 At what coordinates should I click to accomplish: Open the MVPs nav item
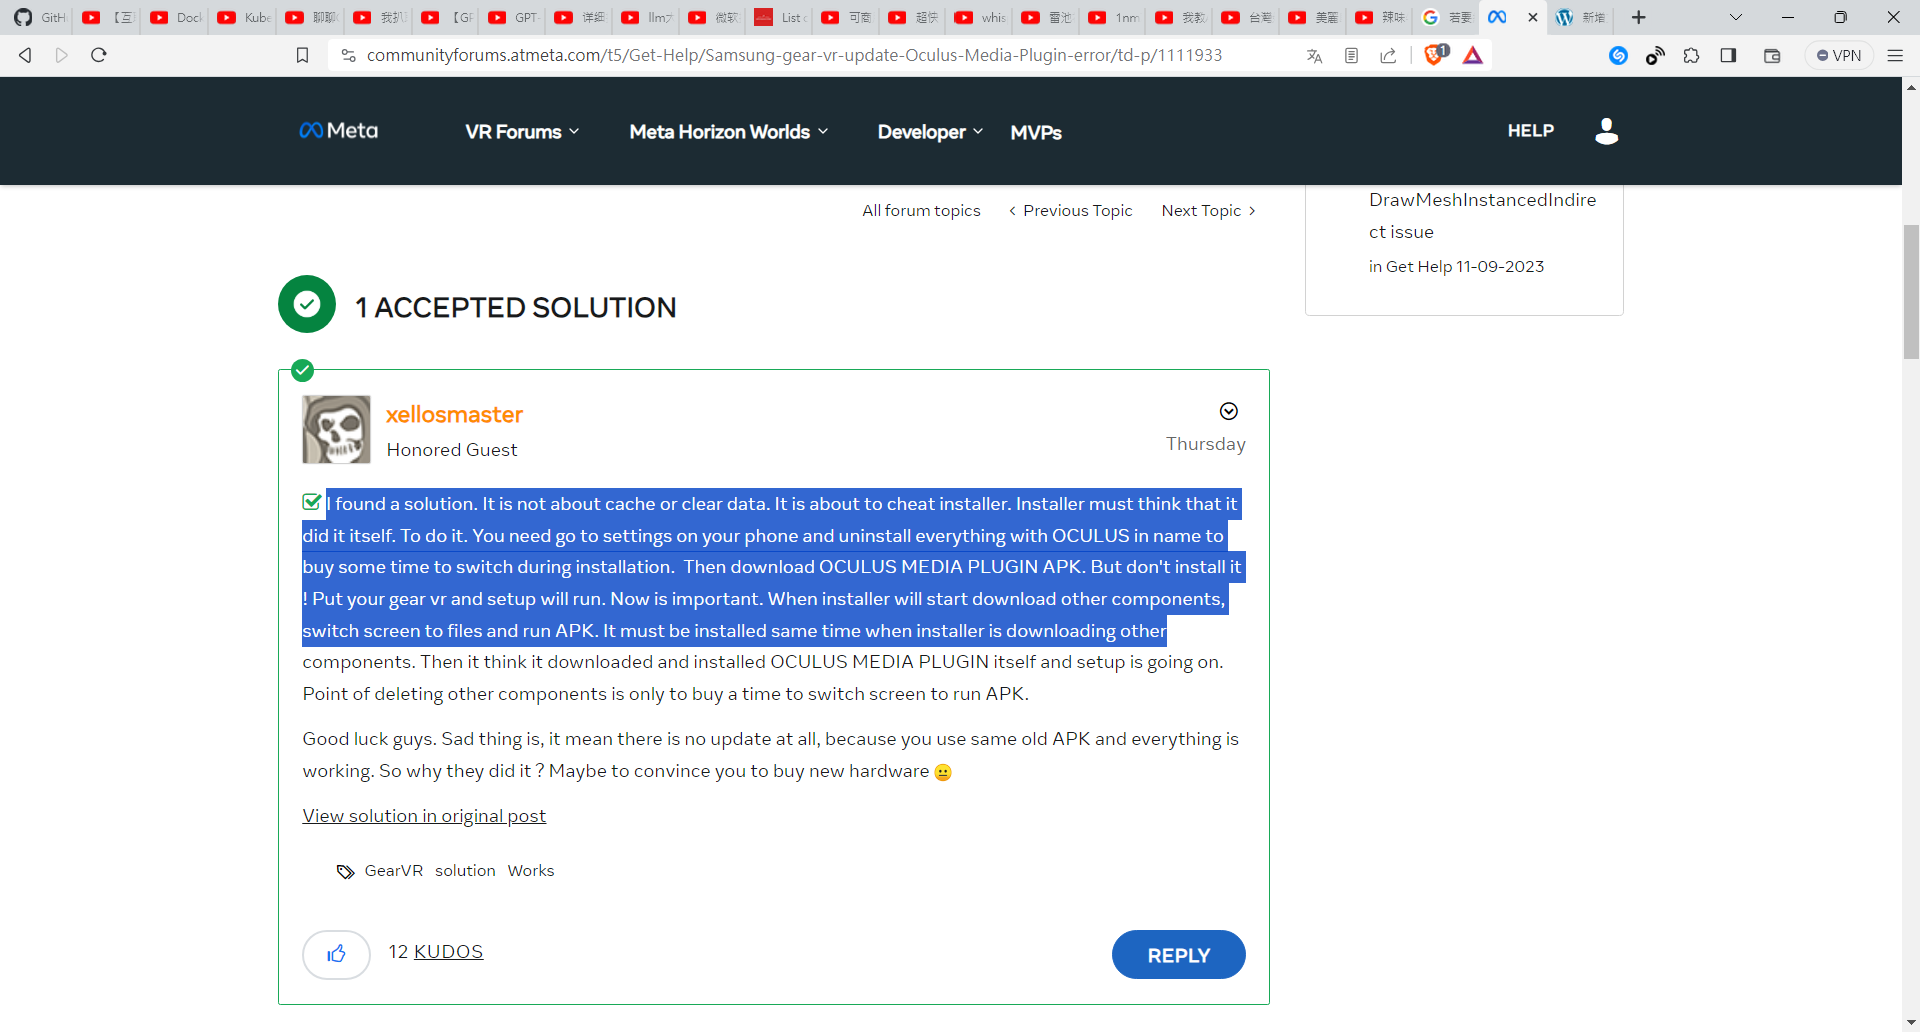(x=1036, y=133)
